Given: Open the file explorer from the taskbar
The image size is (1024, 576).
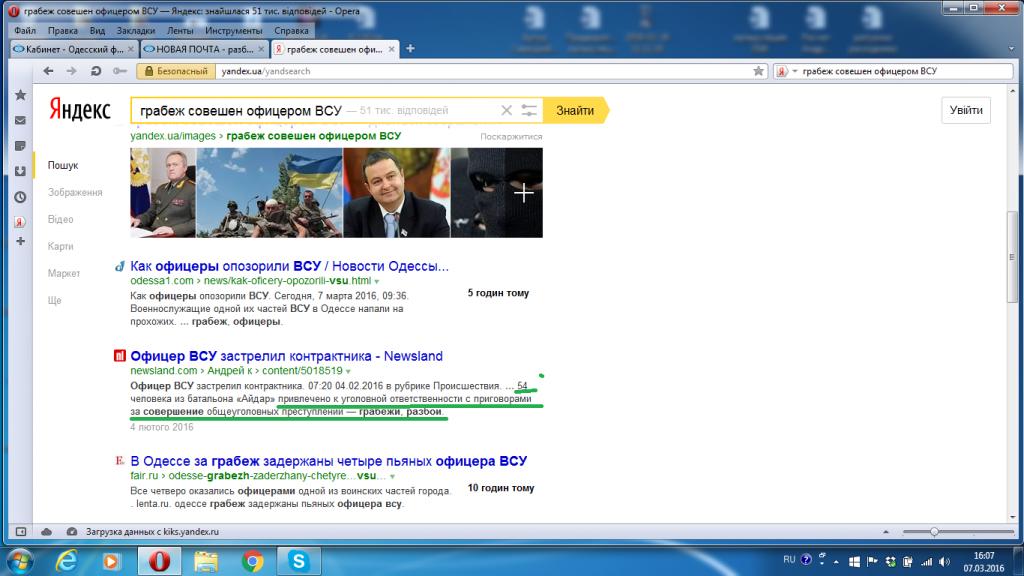Looking at the screenshot, I should tap(206, 561).
